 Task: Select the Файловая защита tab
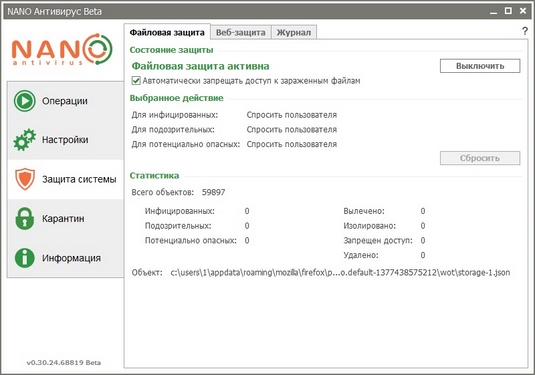pos(167,32)
